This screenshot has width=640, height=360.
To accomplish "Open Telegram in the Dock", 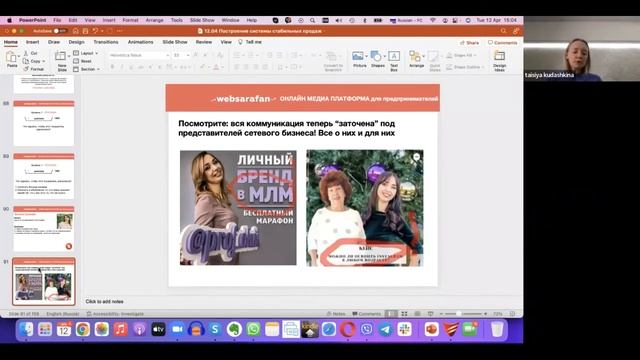I will click(x=385, y=329).
